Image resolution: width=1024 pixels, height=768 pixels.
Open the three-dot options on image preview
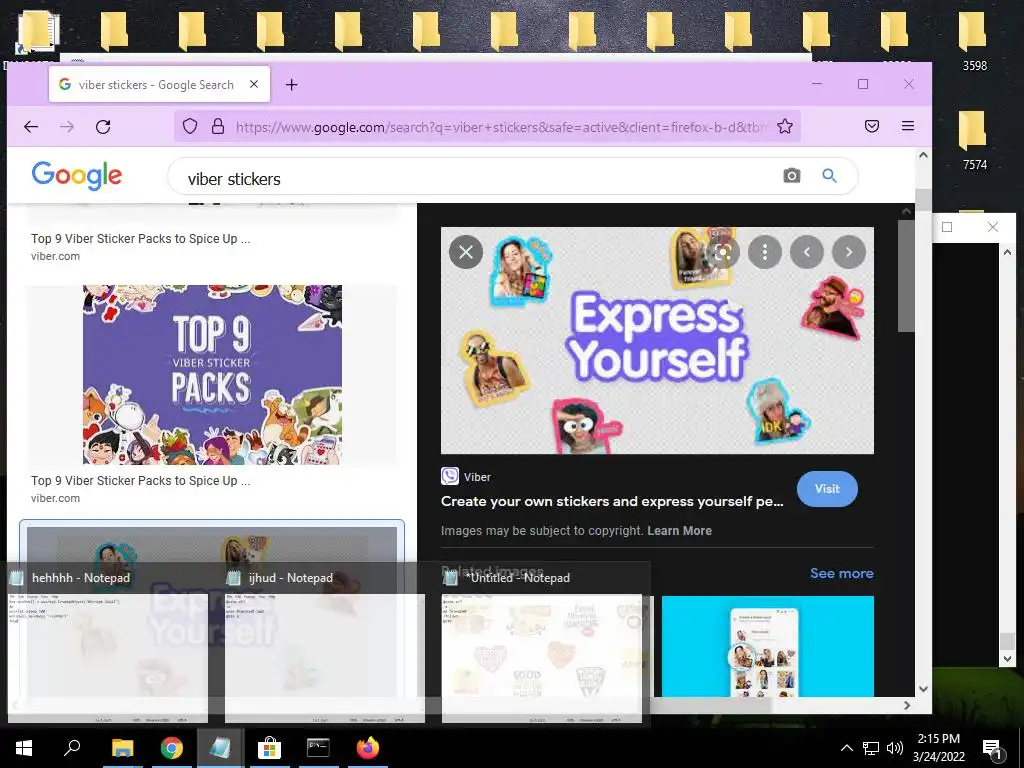[765, 252]
